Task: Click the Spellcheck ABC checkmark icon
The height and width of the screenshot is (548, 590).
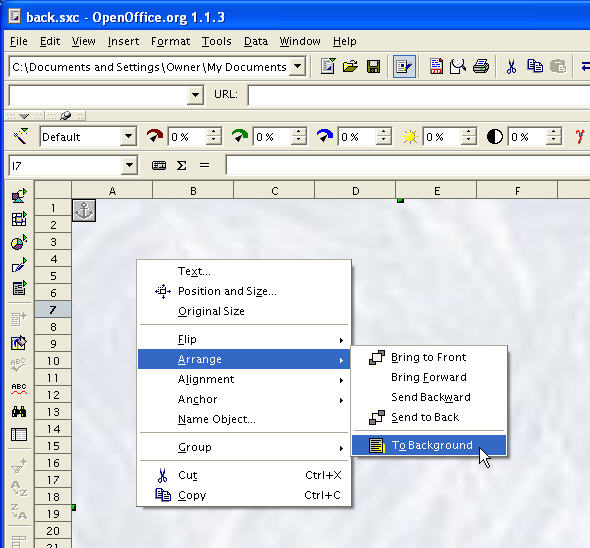Action: coord(19,365)
